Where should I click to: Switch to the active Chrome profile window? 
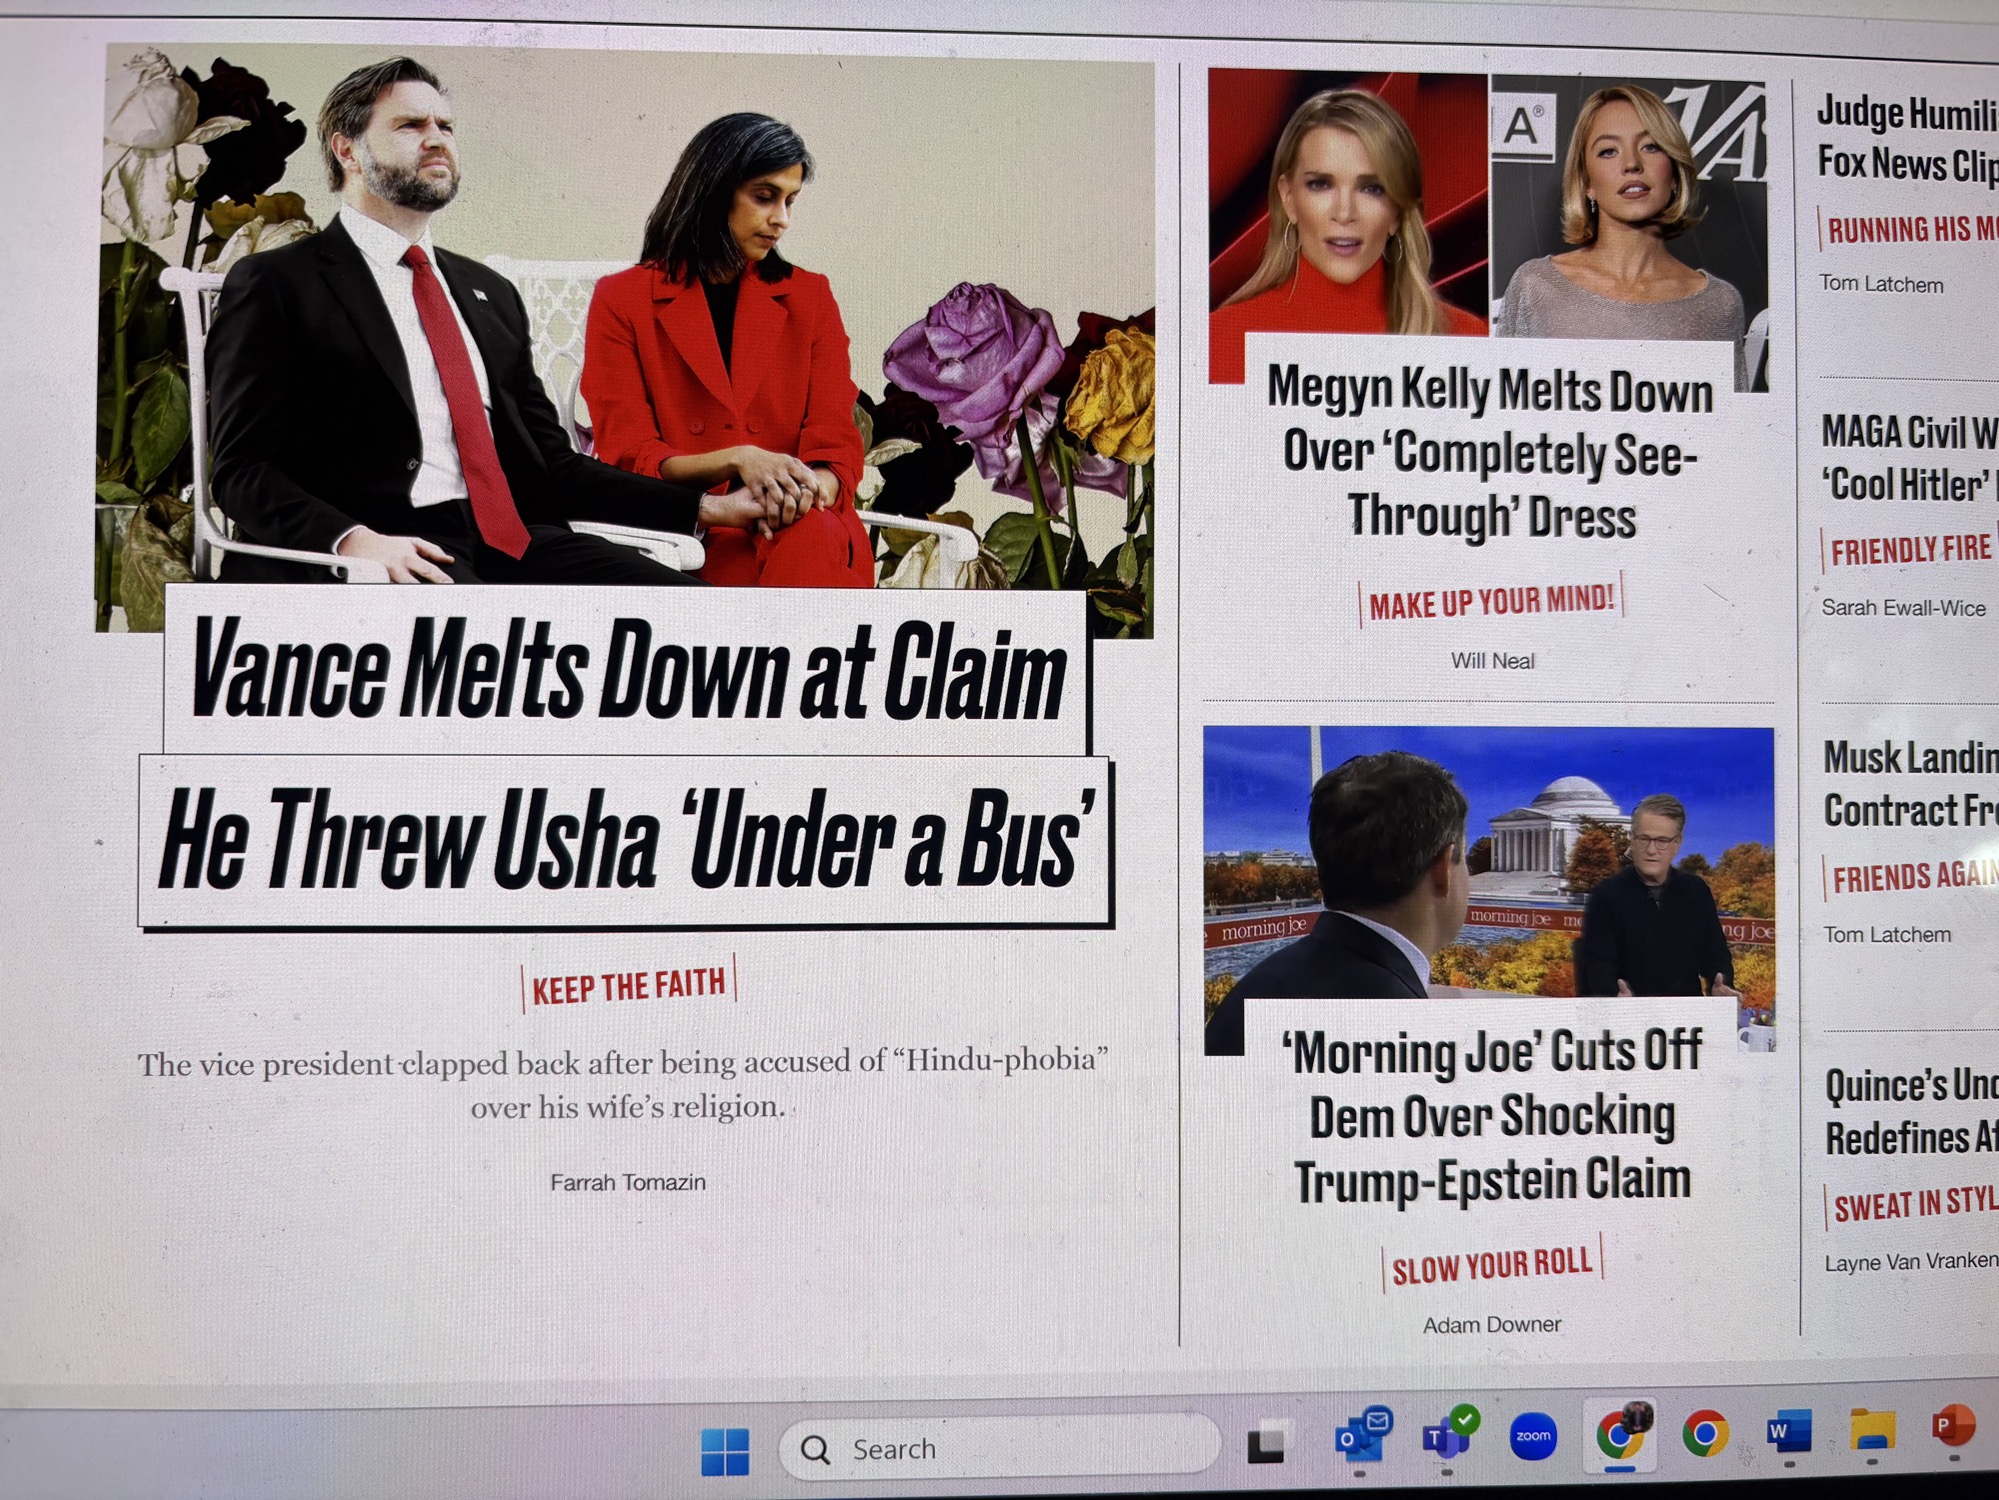coord(1620,1434)
